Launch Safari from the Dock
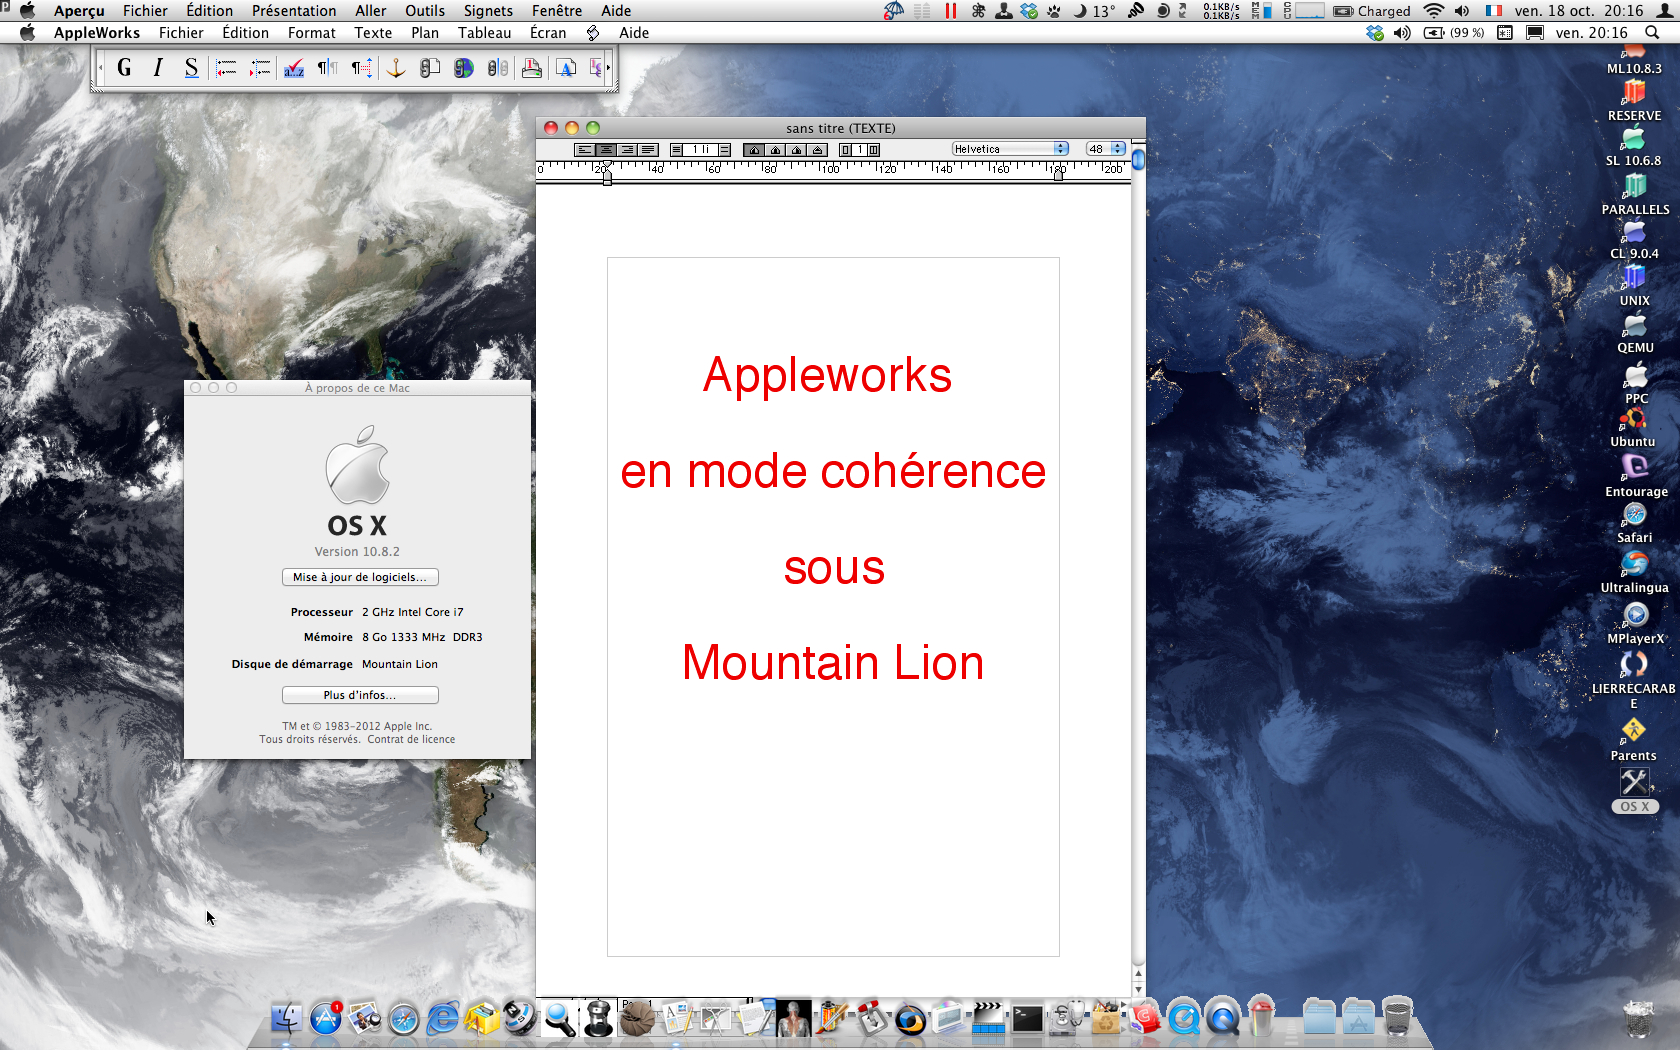 point(404,1019)
